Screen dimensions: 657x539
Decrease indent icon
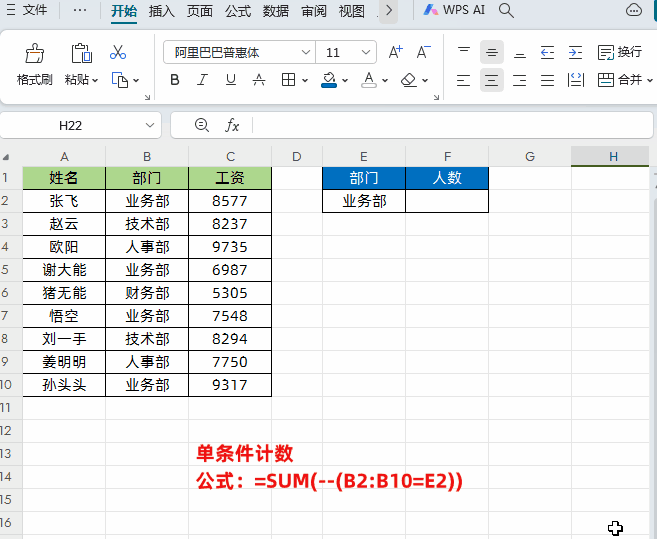pos(547,52)
